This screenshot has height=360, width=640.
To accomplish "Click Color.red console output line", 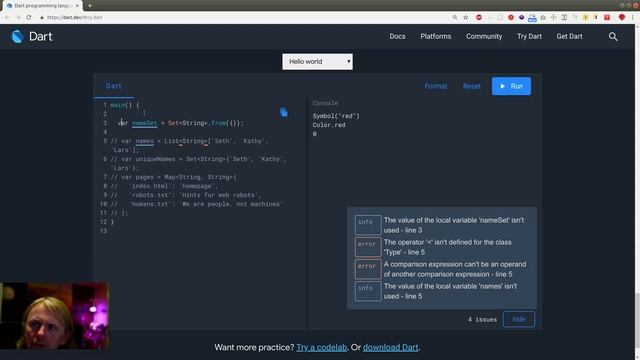I will coord(329,125).
